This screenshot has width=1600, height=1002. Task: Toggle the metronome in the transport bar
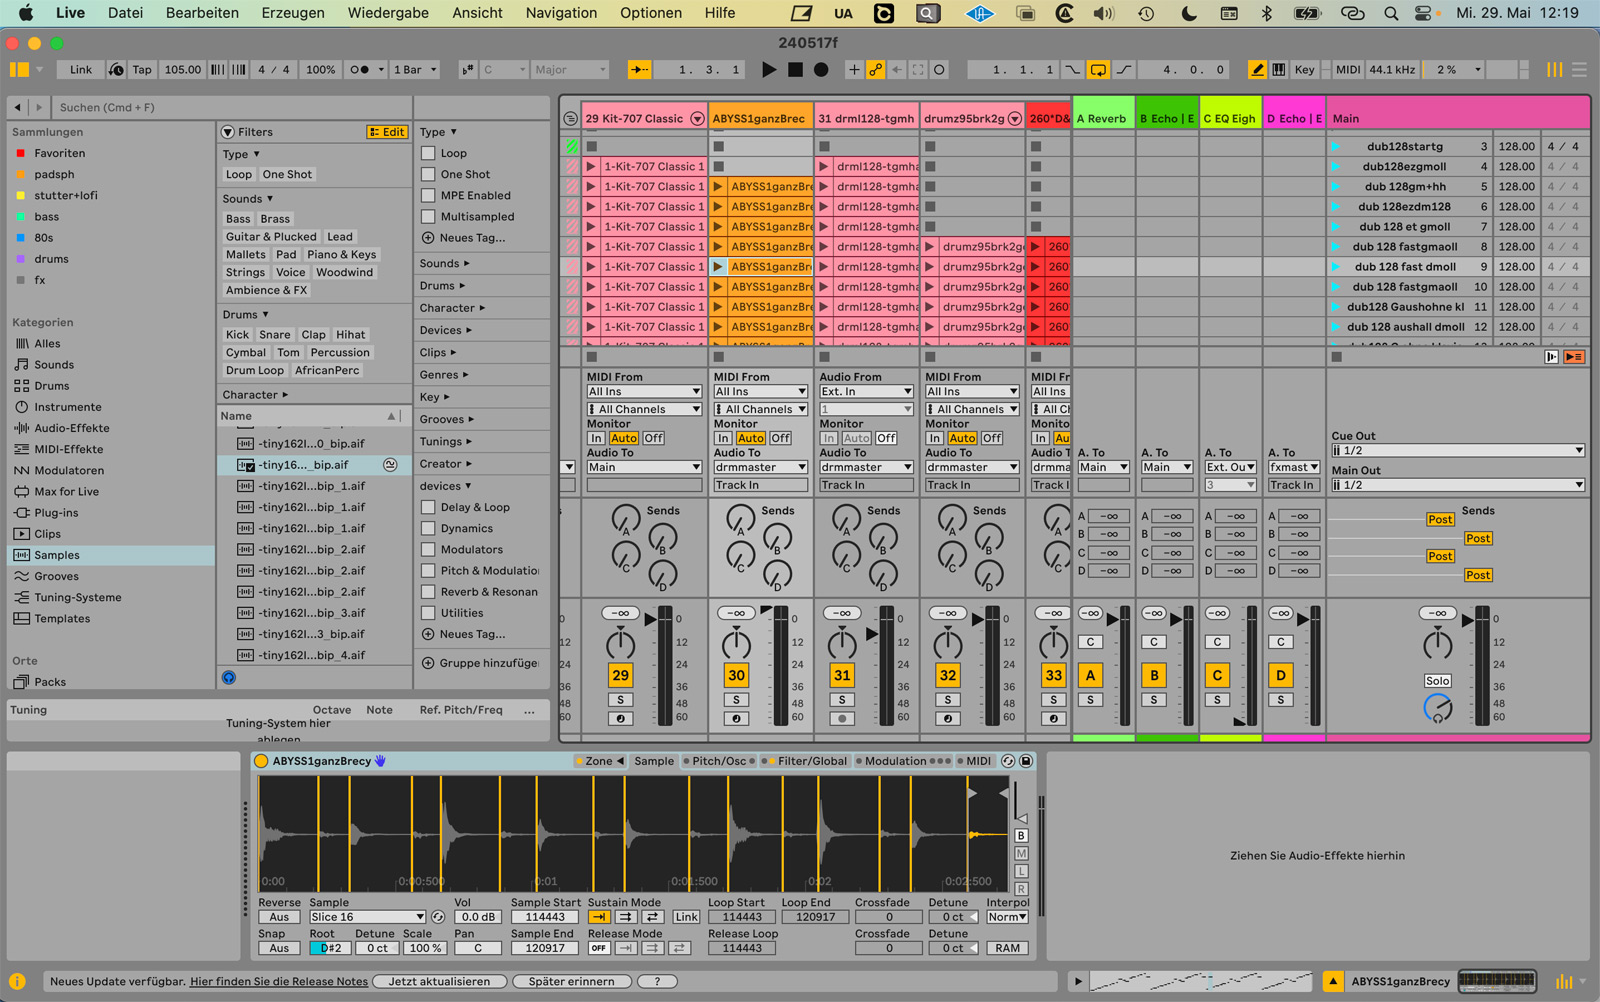click(x=360, y=70)
